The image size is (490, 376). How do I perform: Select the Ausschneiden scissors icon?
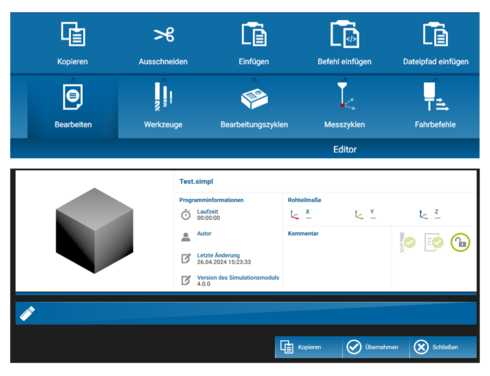coord(164,34)
